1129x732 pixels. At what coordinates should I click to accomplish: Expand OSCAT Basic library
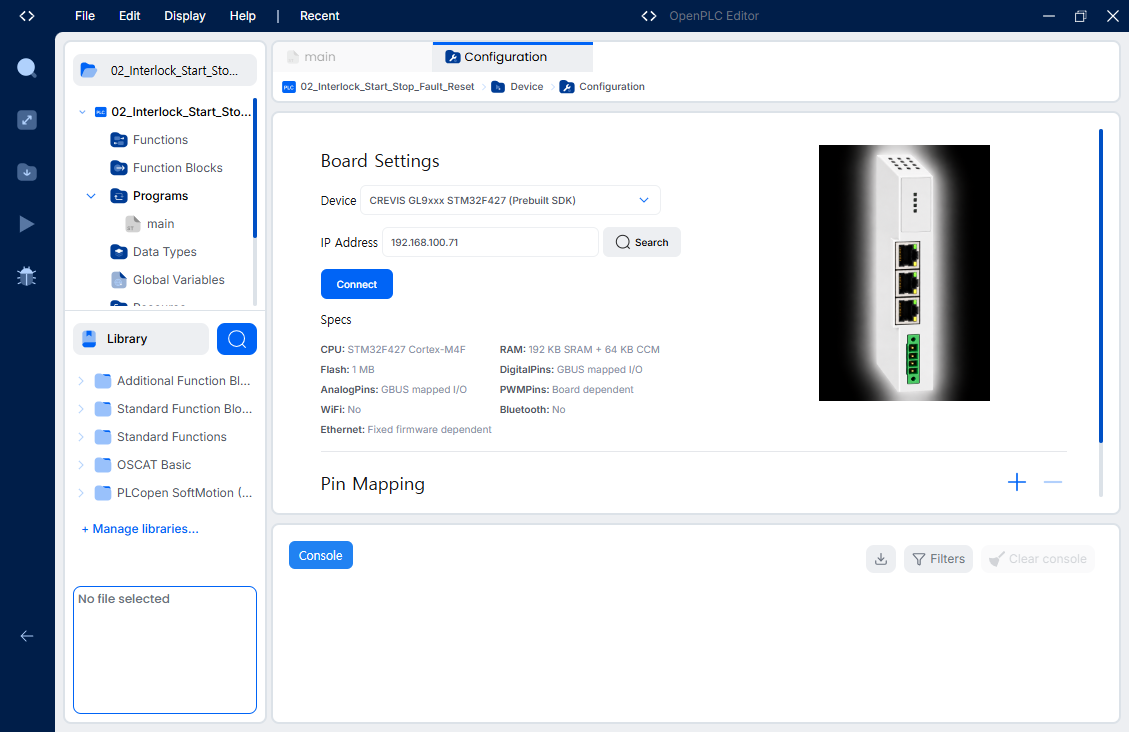point(81,465)
